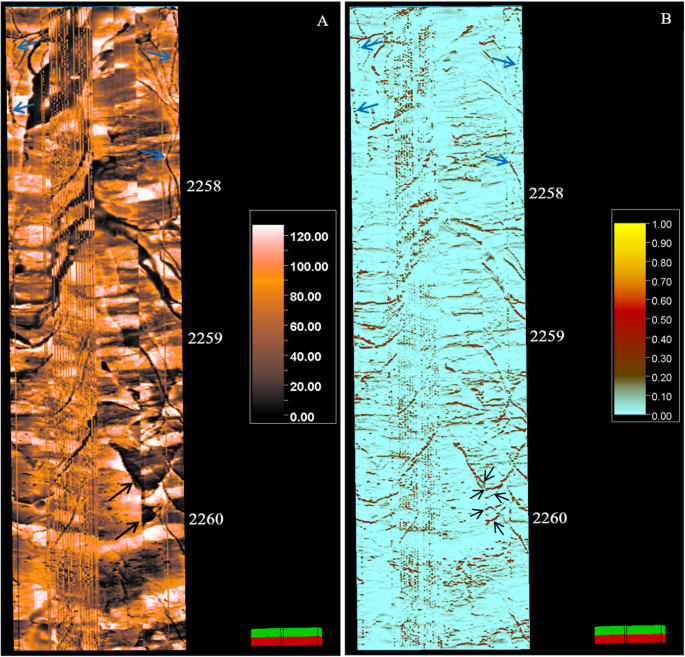Select depth label 2259 in panel B
Screen dimensions: 685x657
click(x=547, y=336)
